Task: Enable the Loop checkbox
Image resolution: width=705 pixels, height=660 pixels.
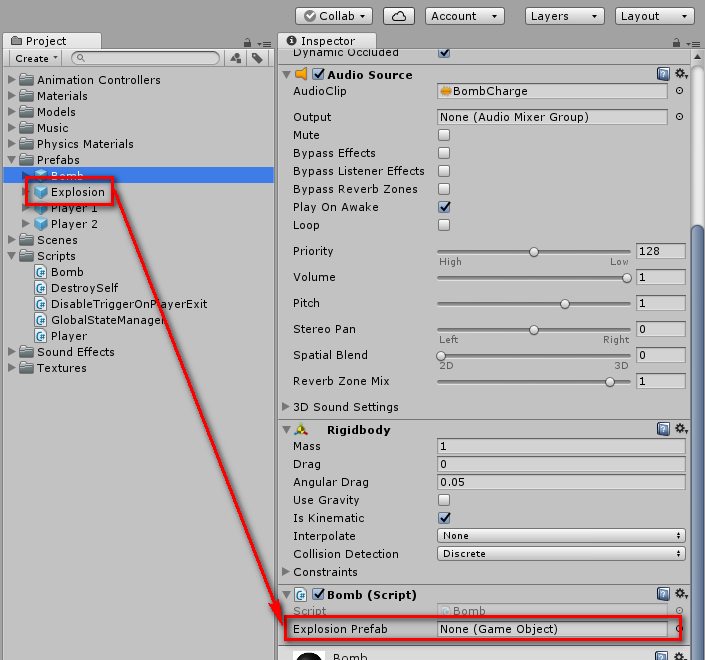Action: tap(444, 225)
